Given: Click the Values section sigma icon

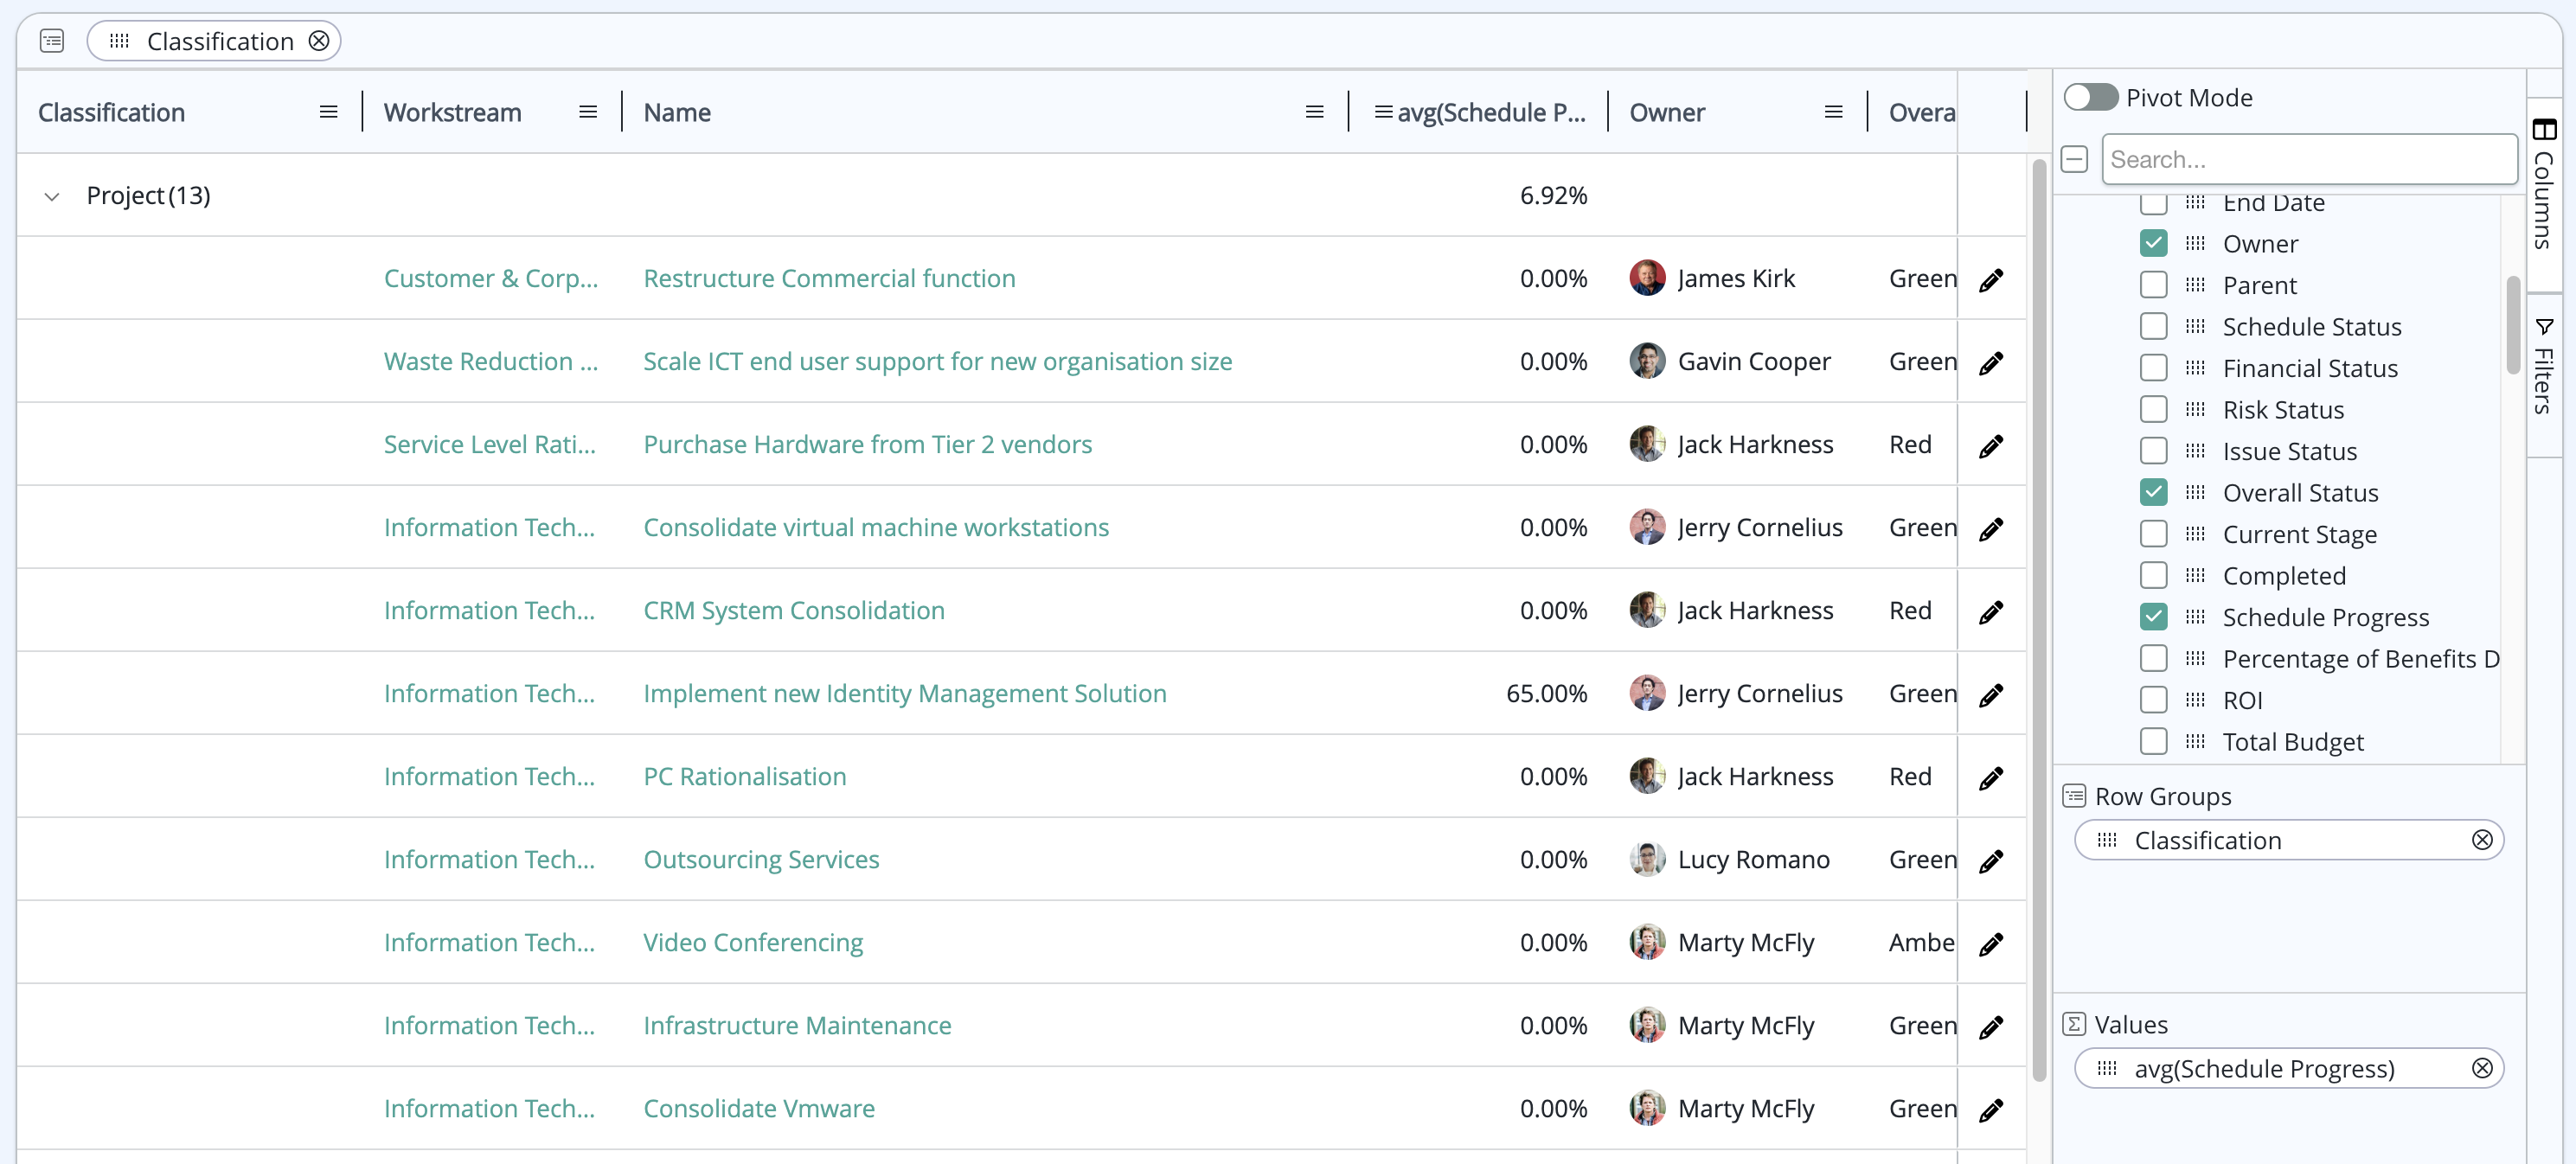Looking at the screenshot, I should point(2074,1024).
